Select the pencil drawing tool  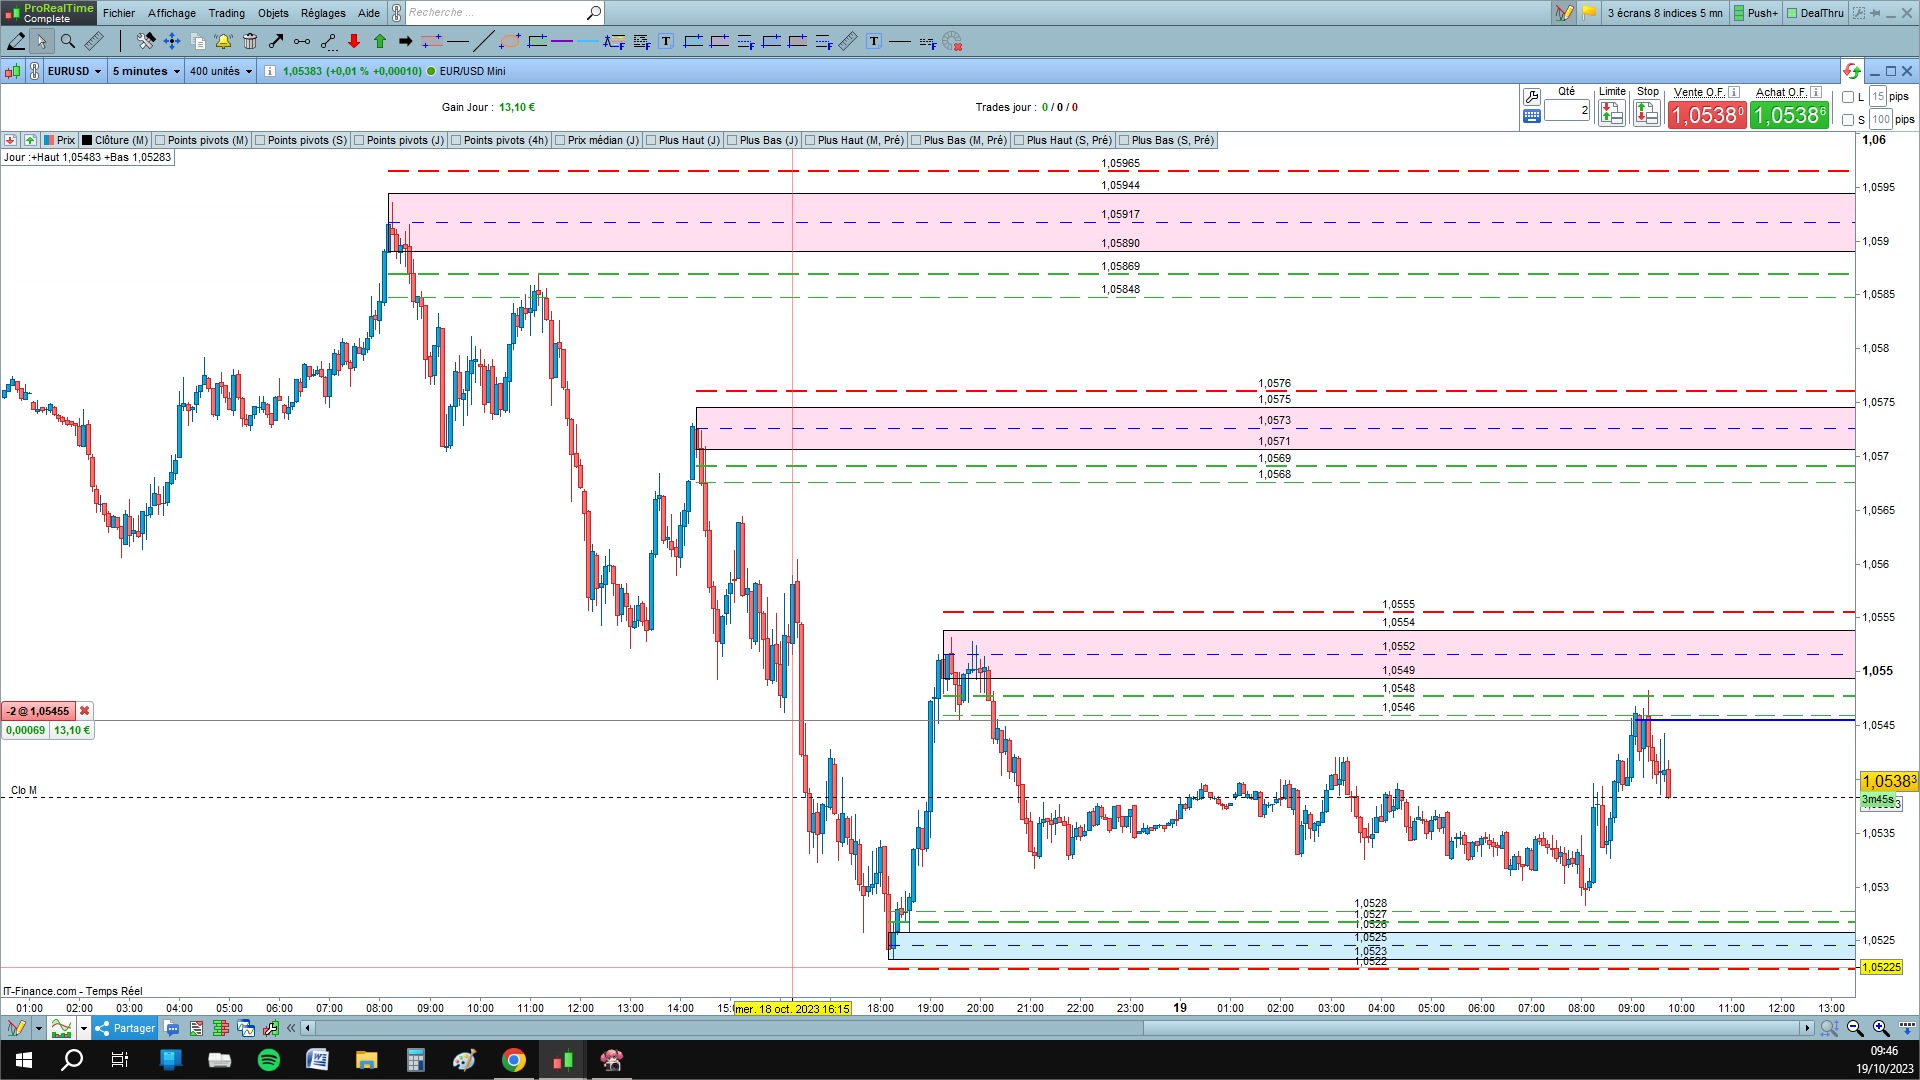pyautogui.click(x=16, y=41)
